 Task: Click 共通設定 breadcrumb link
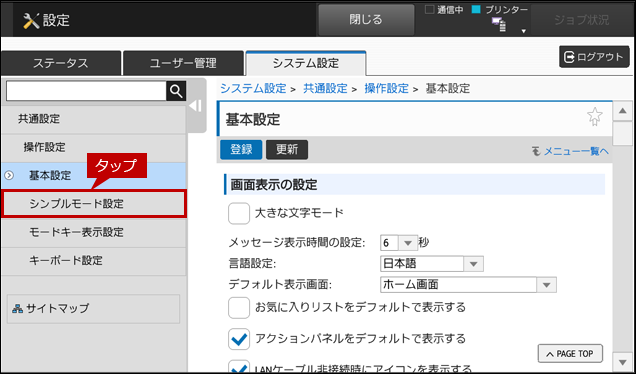coord(325,88)
